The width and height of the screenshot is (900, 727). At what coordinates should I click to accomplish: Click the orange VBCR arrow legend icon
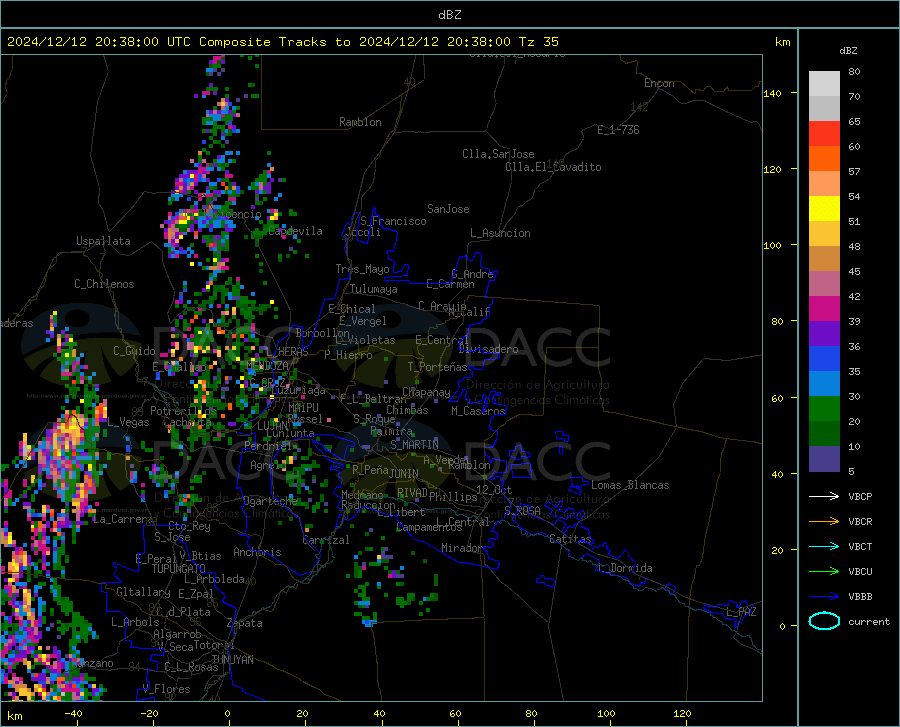(824, 522)
